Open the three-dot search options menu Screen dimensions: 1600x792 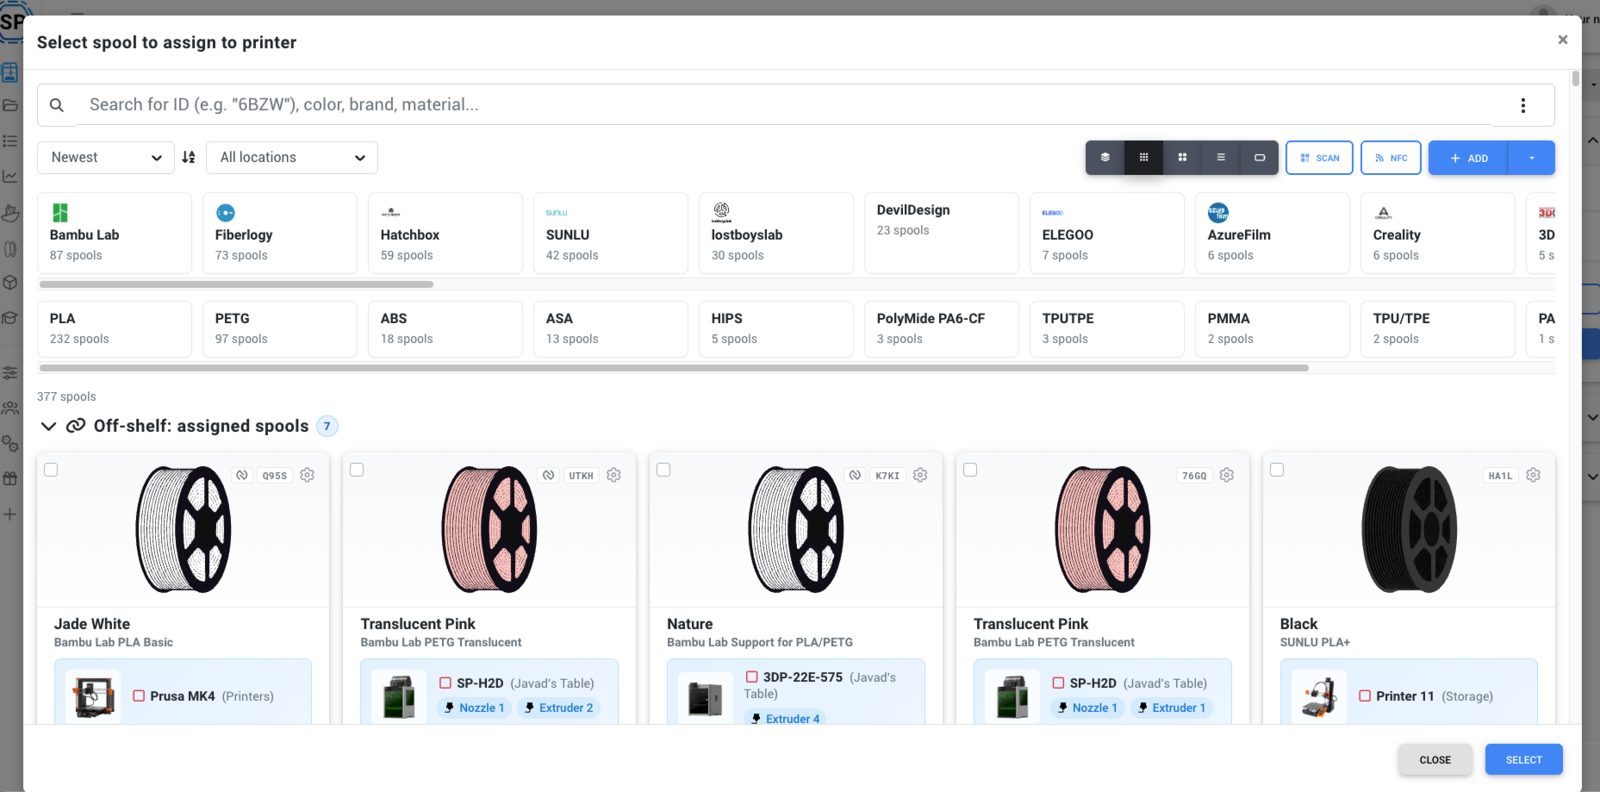(1523, 105)
